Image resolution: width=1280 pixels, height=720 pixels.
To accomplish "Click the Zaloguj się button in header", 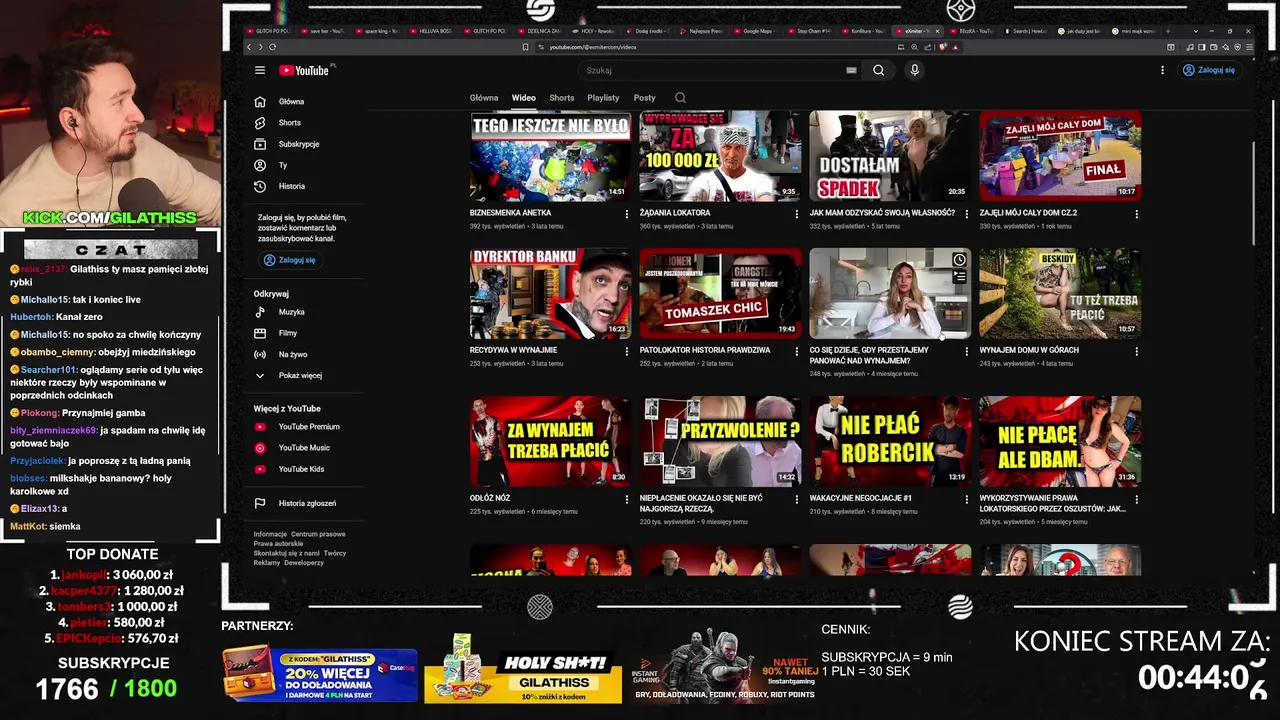I will (x=1209, y=70).
